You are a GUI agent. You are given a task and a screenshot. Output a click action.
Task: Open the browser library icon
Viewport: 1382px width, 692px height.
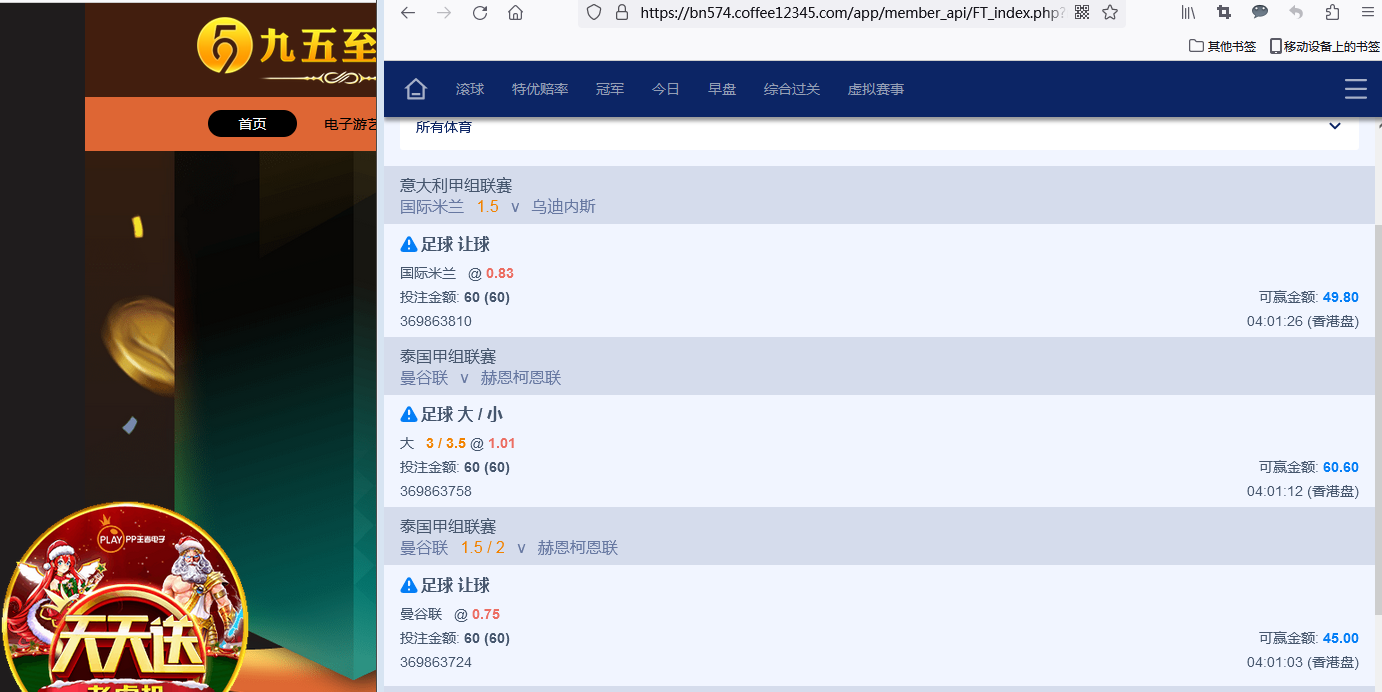1189,13
